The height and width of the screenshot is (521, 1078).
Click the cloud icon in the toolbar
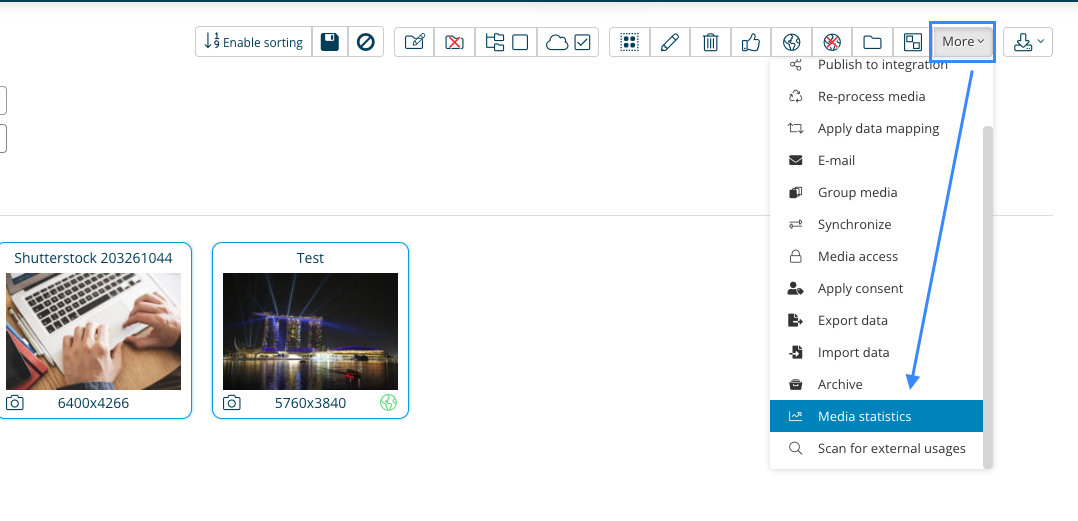click(x=557, y=43)
